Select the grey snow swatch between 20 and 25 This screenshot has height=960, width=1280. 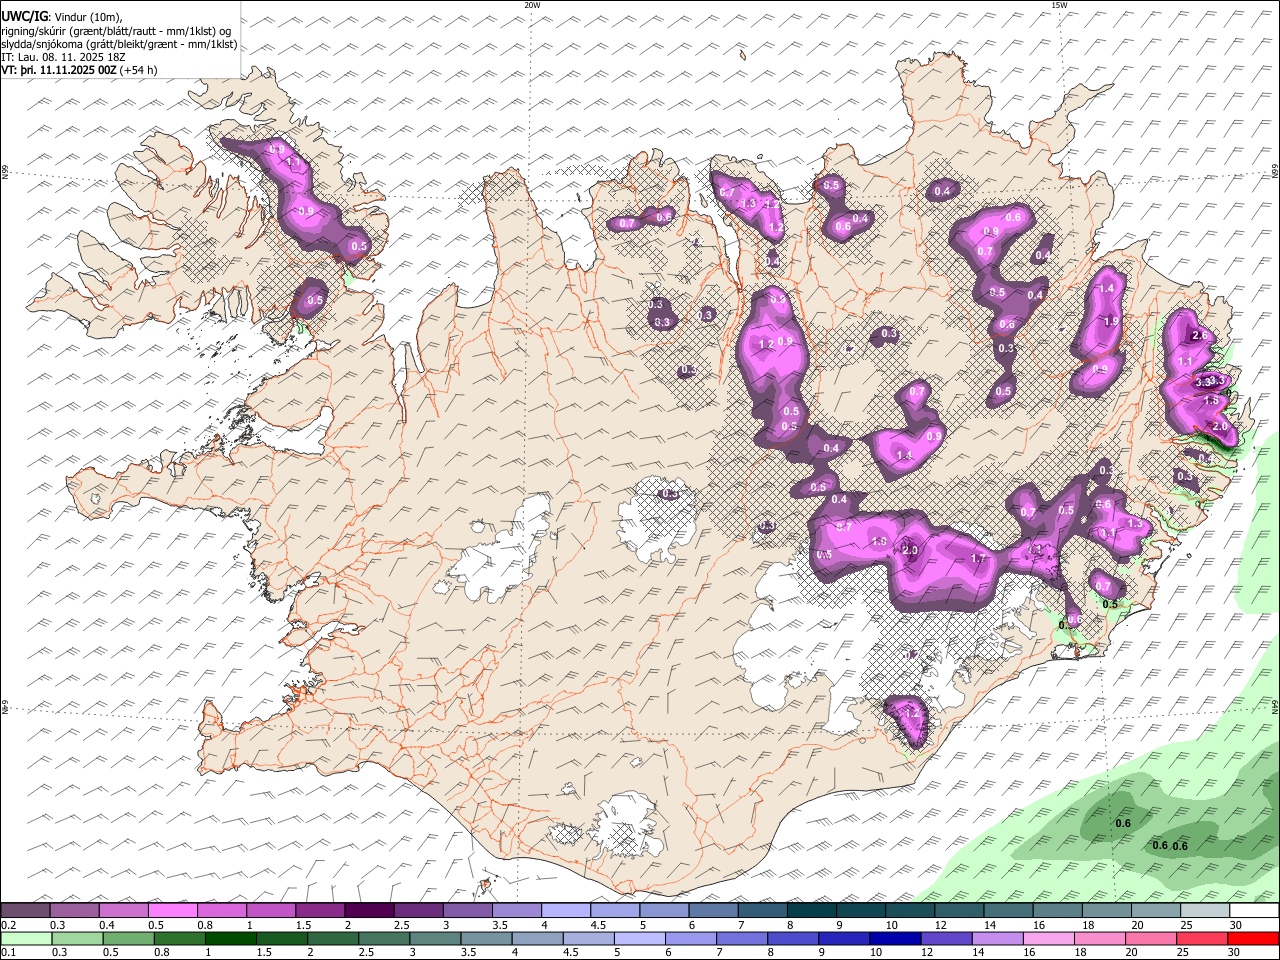click(x=1155, y=910)
